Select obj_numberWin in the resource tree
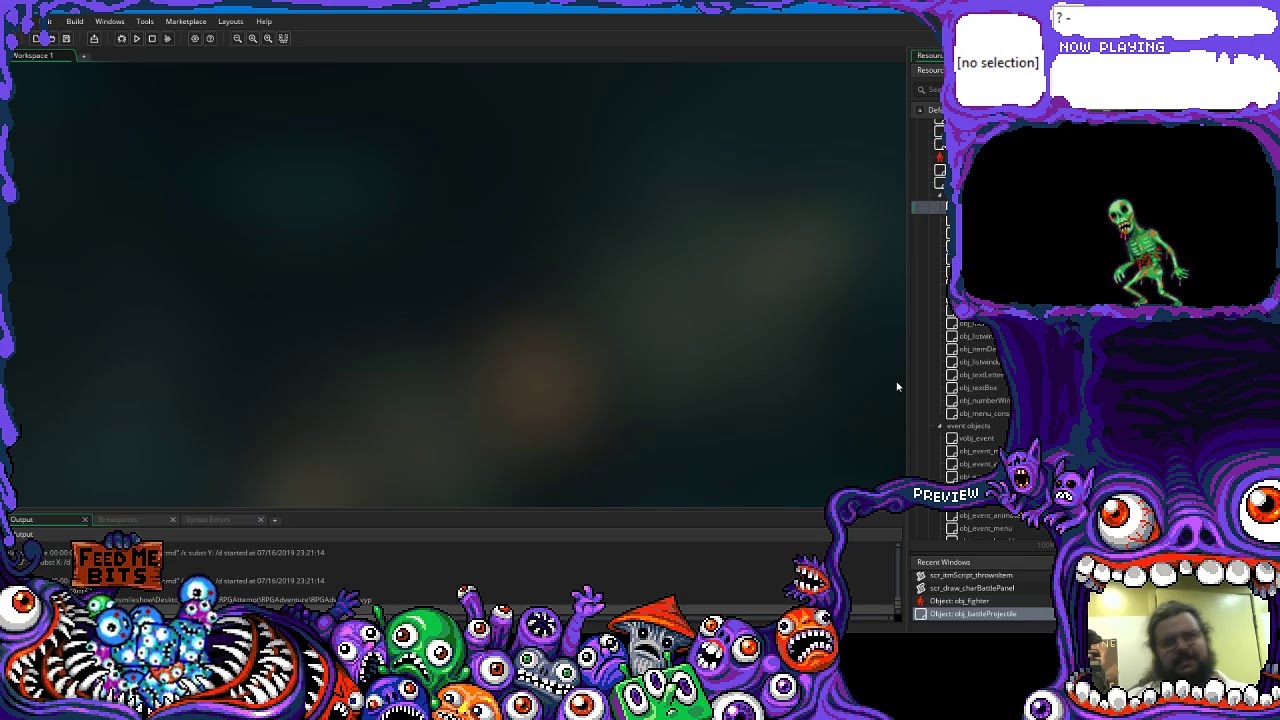The width and height of the screenshot is (1280, 720). [x=984, y=401]
